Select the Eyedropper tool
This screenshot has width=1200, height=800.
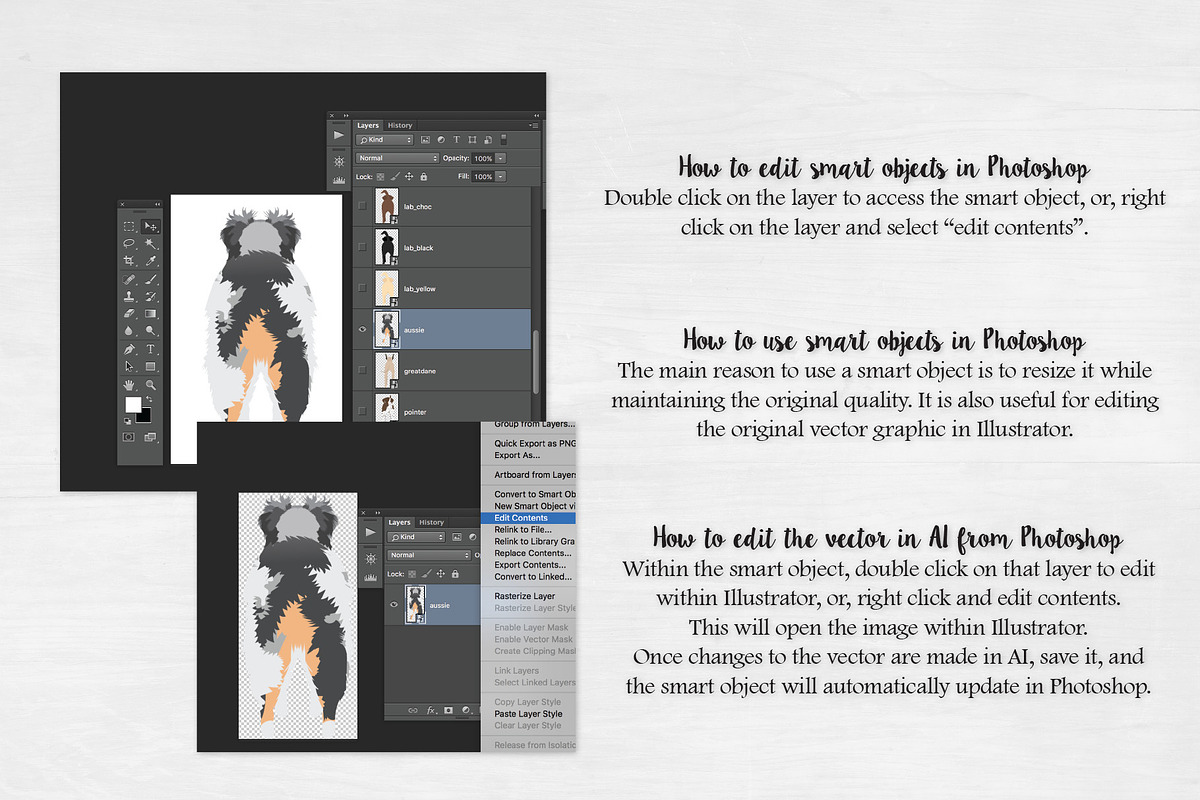coord(151,260)
